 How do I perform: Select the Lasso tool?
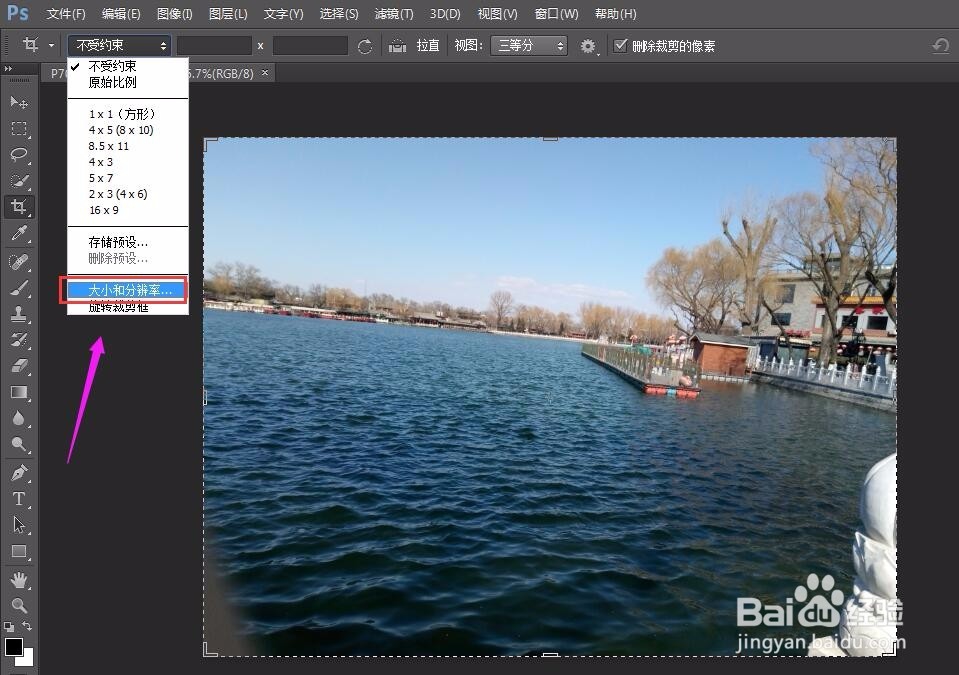pos(19,155)
